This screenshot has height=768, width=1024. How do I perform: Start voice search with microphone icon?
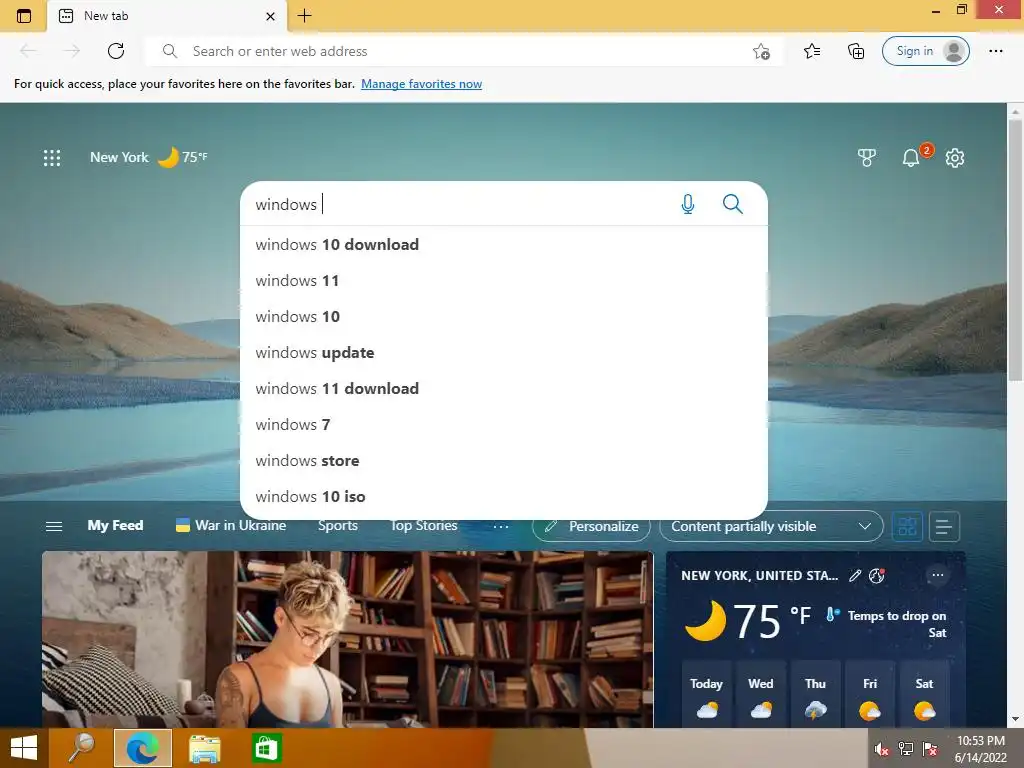point(688,204)
